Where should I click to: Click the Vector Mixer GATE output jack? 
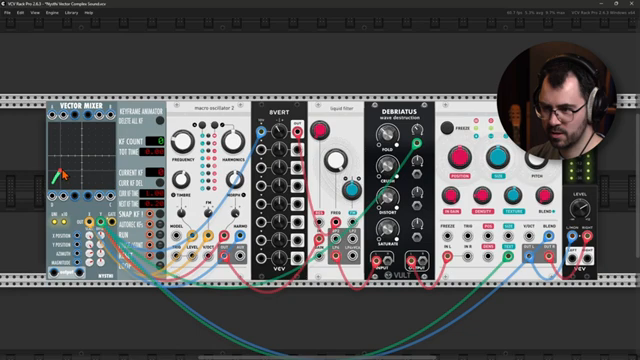click(x=111, y=222)
